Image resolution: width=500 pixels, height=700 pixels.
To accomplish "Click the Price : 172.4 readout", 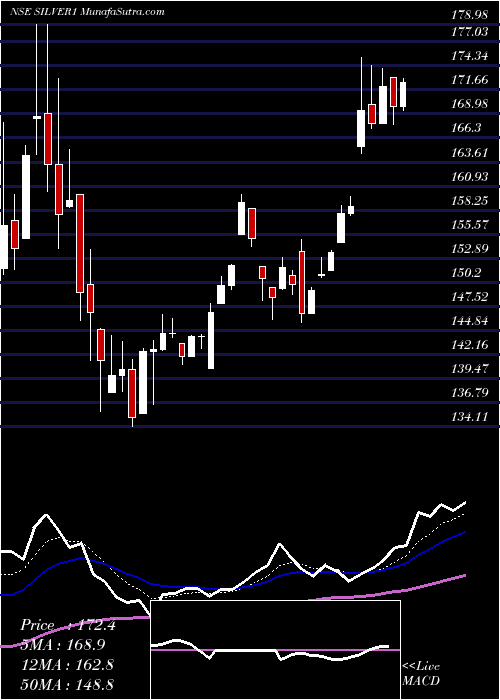I will pyautogui.click(x=68, y=625).
